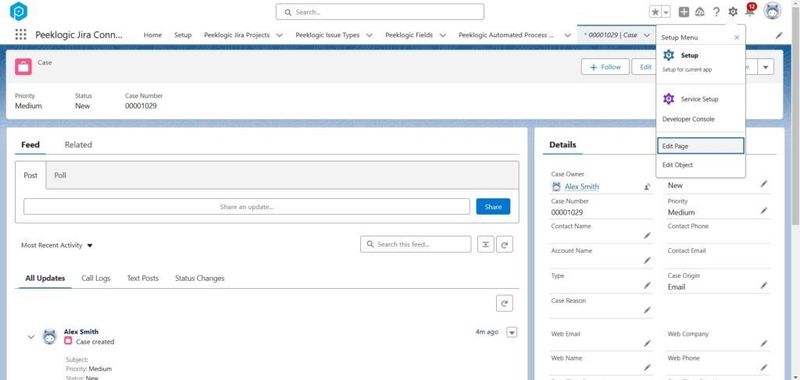Open Most Recent Activity sort dropdown

click(x=57, y=245)
